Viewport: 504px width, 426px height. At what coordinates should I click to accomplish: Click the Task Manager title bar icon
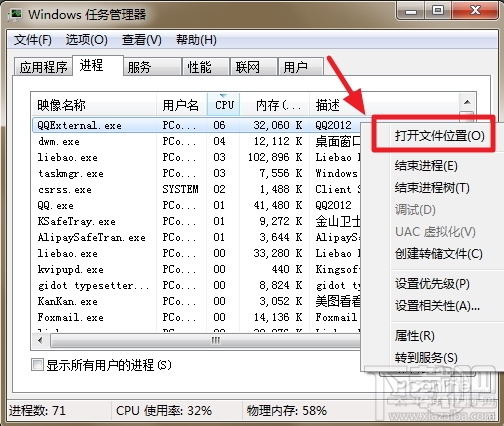point(16,14)
